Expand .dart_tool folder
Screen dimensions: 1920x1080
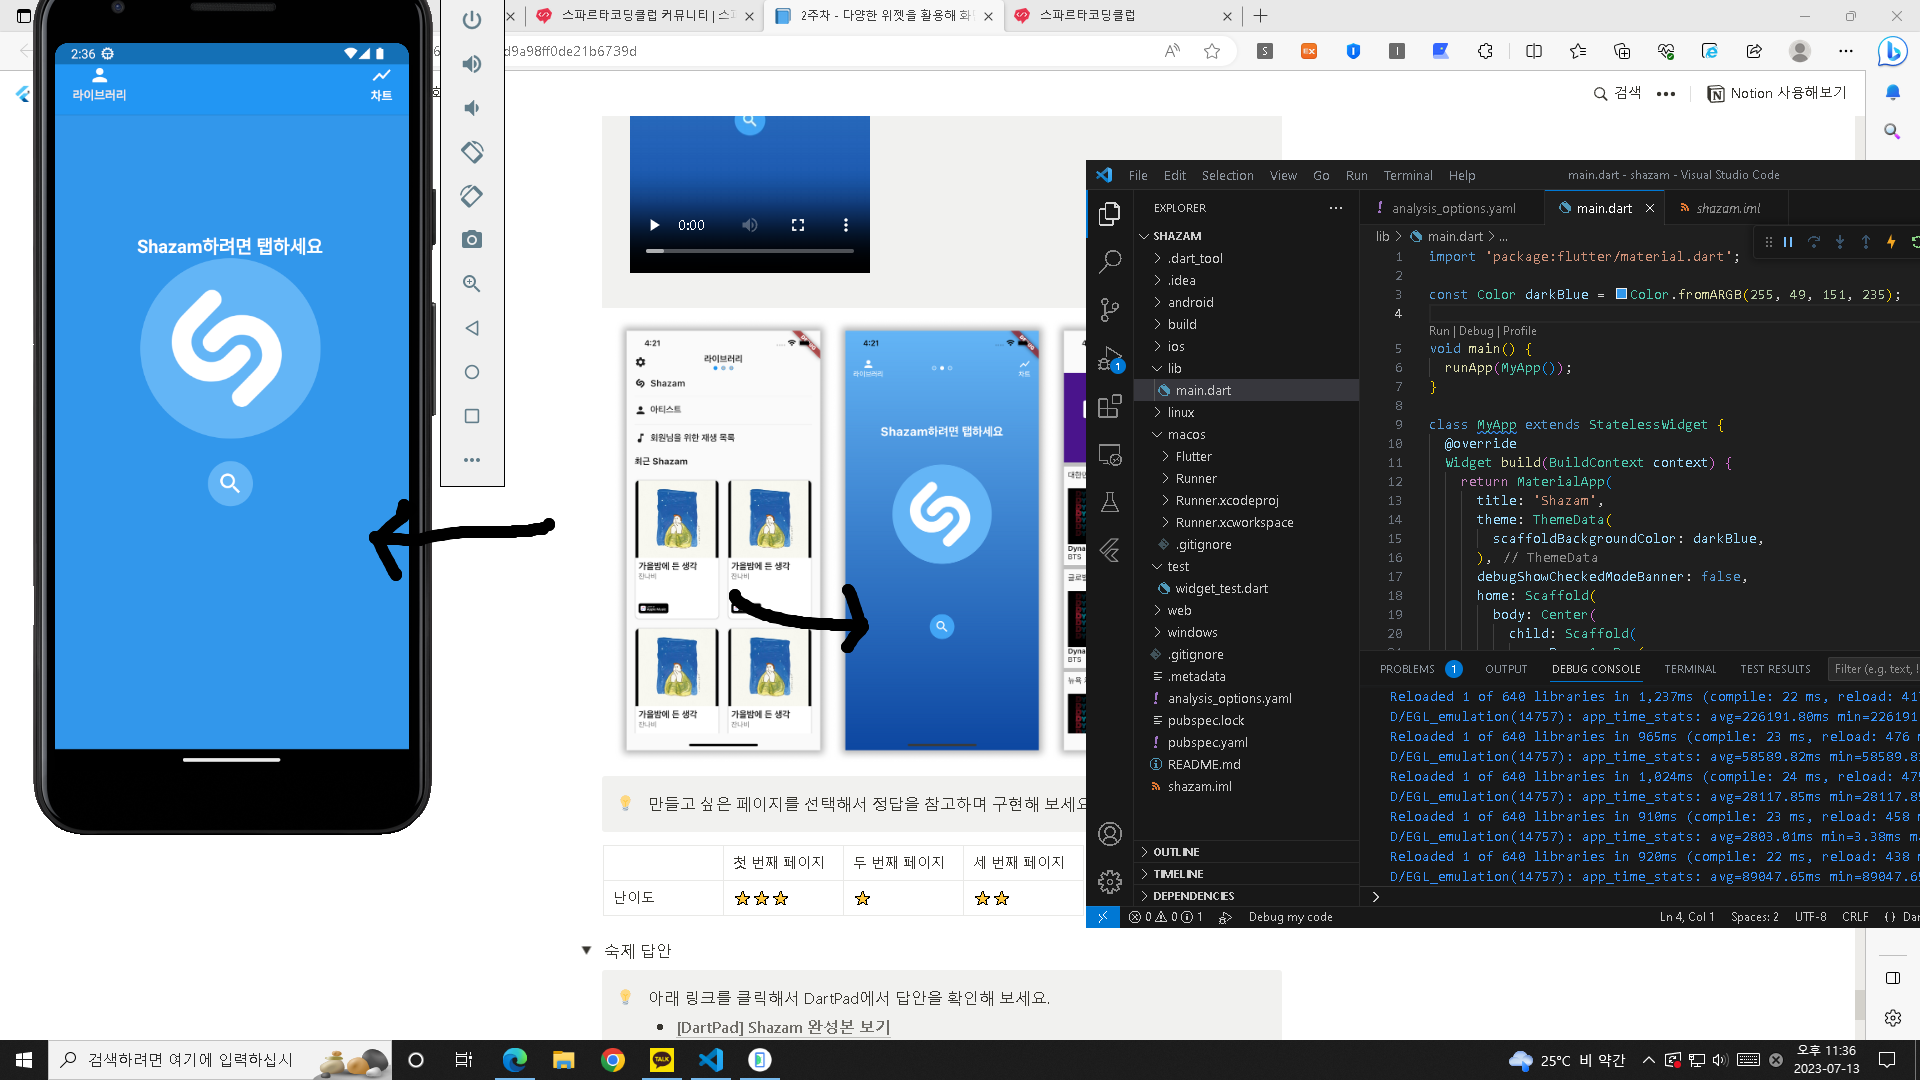(1195, 258)
